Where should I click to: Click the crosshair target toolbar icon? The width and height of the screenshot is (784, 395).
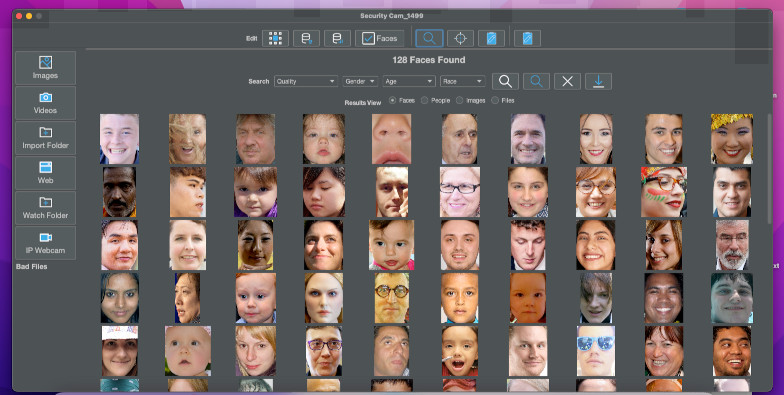coord(460,38)
